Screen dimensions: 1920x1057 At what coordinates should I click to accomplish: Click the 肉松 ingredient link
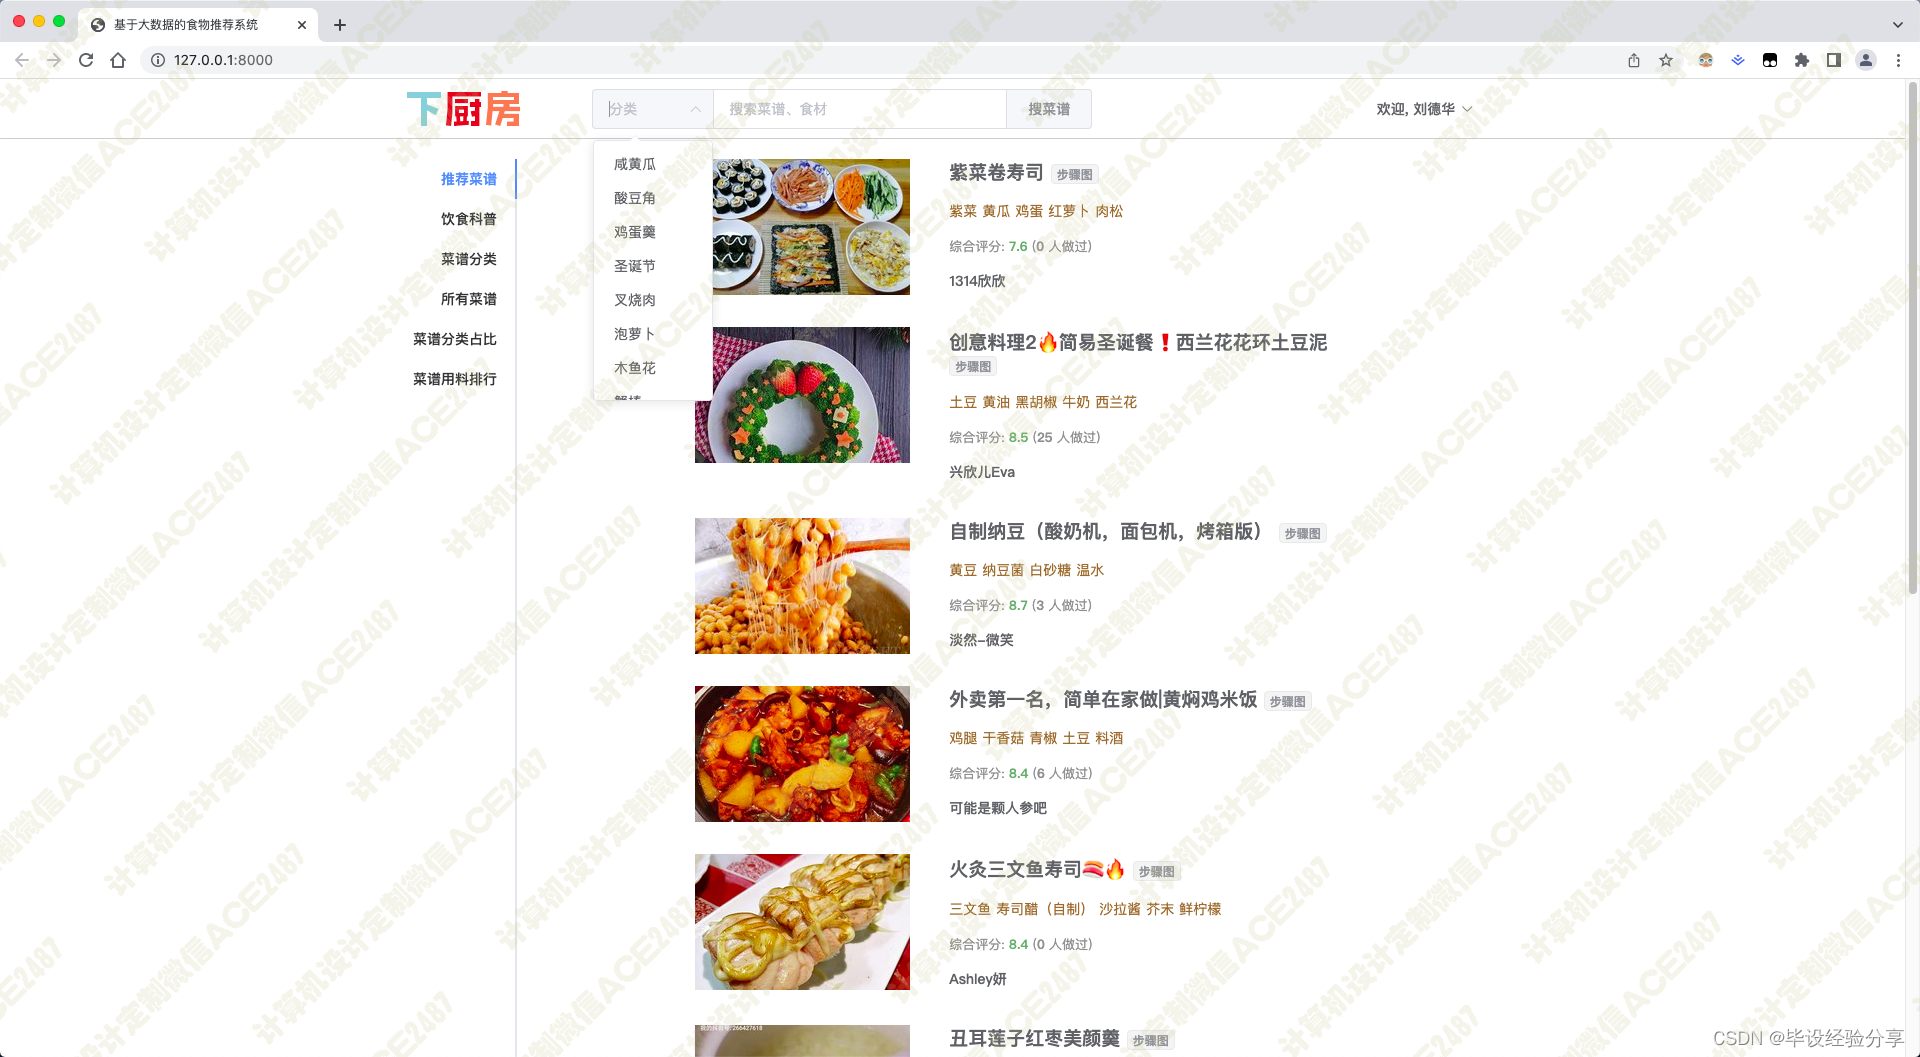[1109, 211]
